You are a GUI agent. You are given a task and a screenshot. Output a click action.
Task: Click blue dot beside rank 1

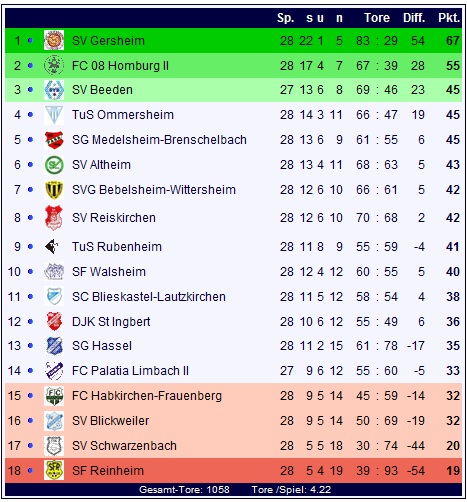point(30,40)
